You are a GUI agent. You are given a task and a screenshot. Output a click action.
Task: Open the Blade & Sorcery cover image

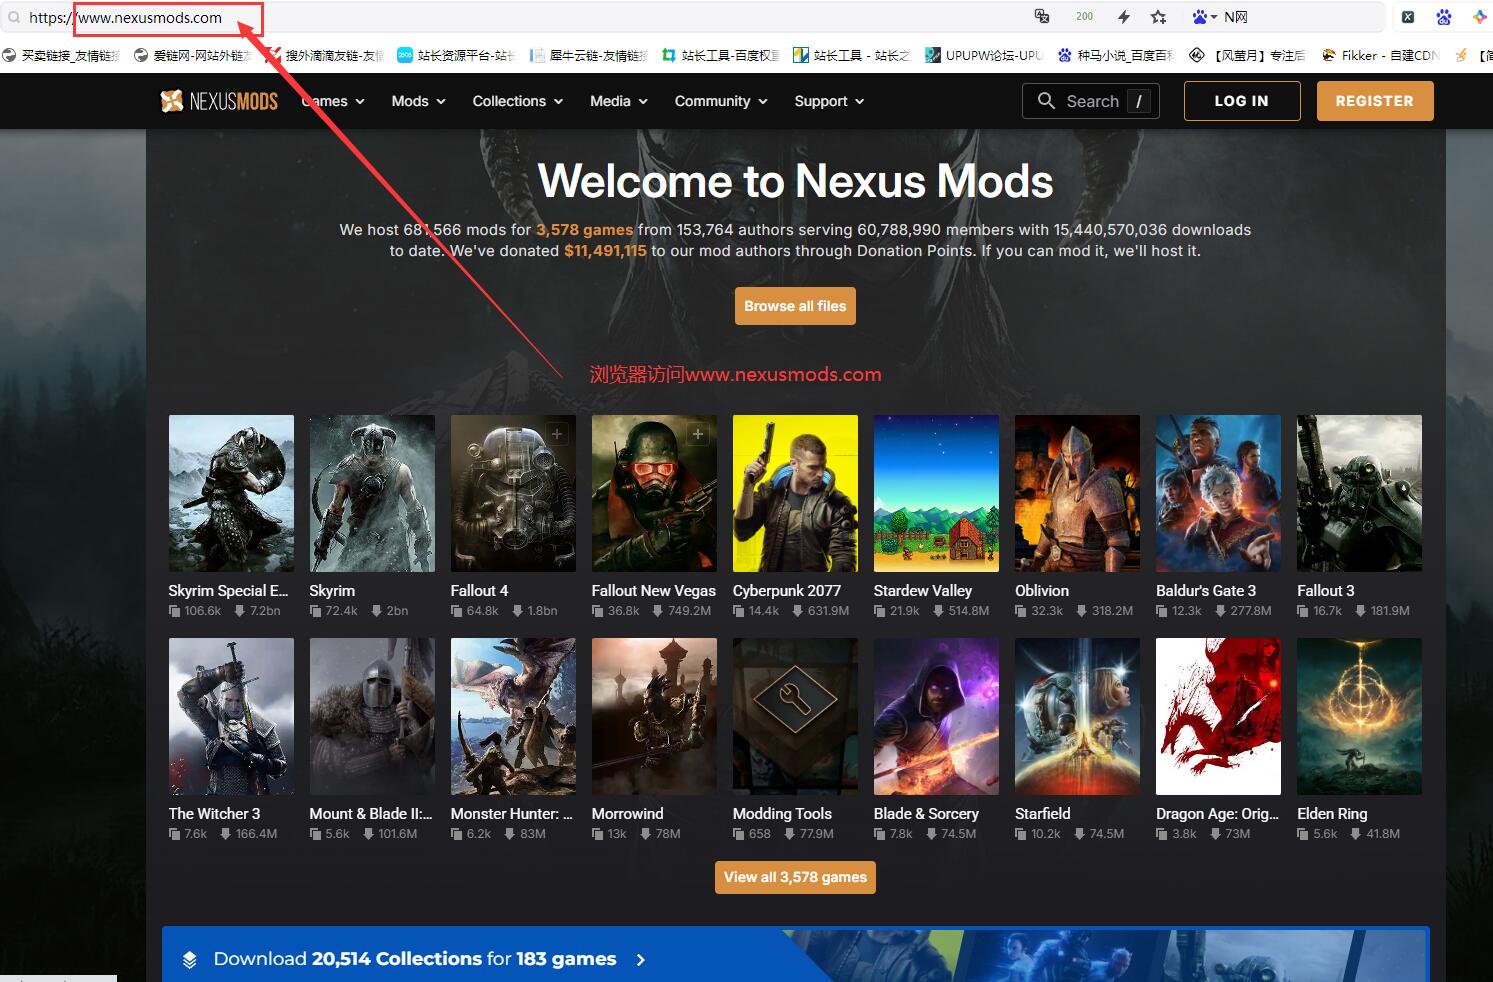click(936, 716)
